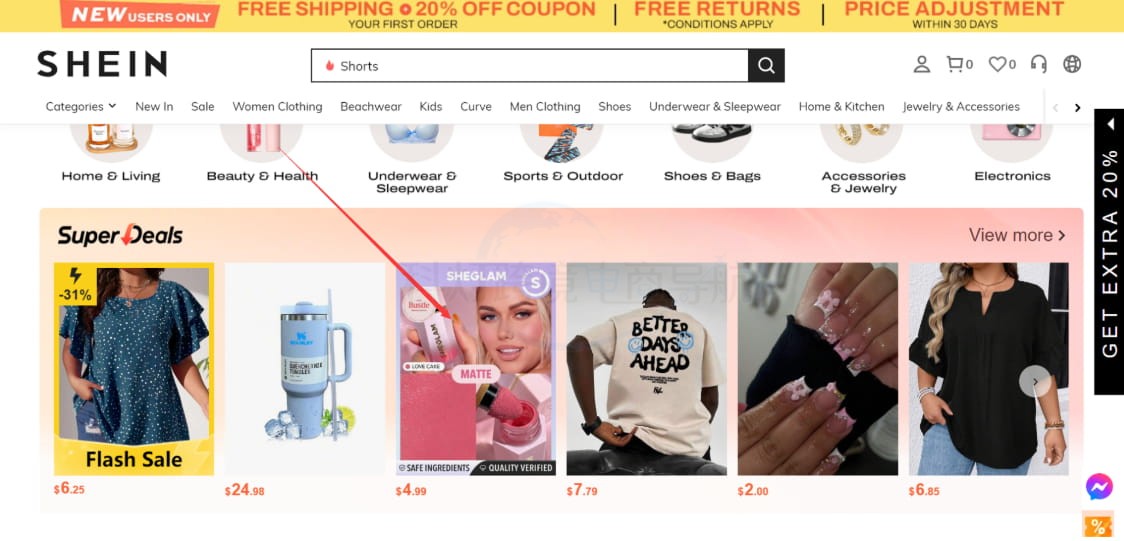Viewport: 1124px width, 541px height.
Task: Open the Sale menu item
Action: (202, 107)
